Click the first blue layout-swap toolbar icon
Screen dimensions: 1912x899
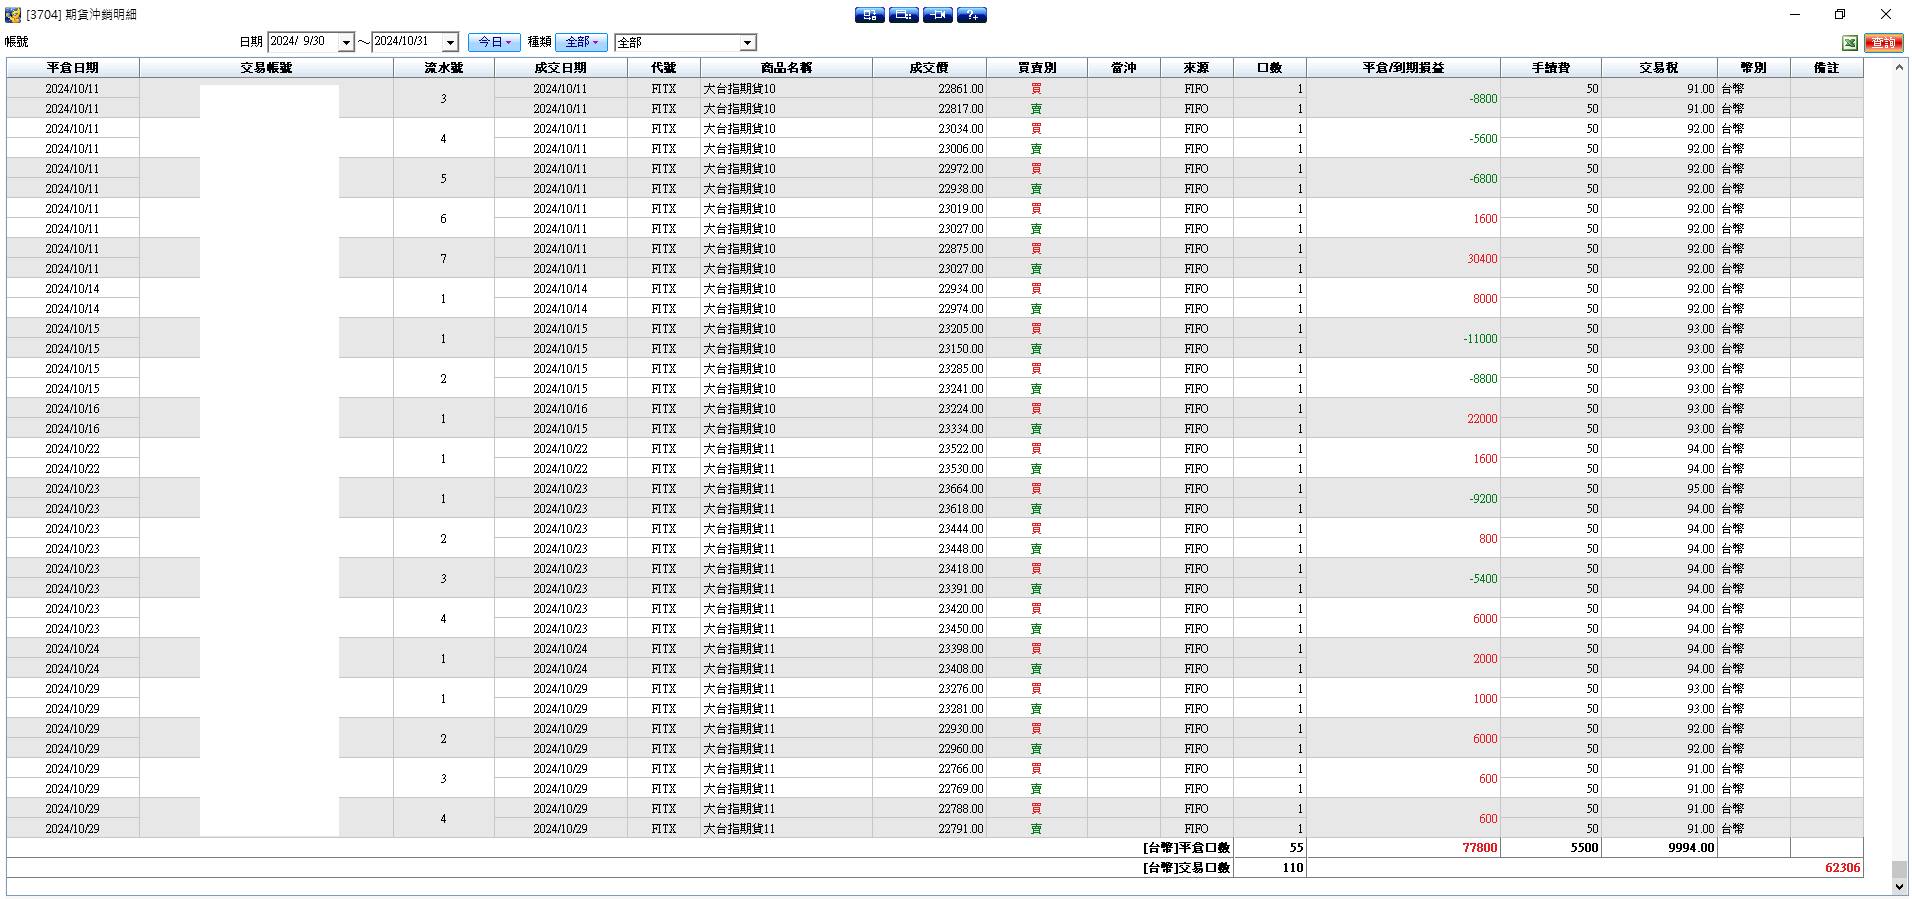click(x=870, y=15)
